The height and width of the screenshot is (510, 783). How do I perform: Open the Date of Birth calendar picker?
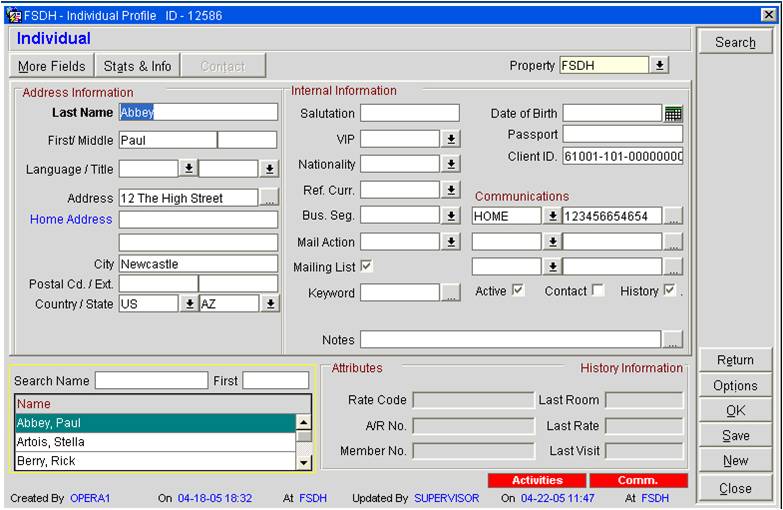[673, 113]
